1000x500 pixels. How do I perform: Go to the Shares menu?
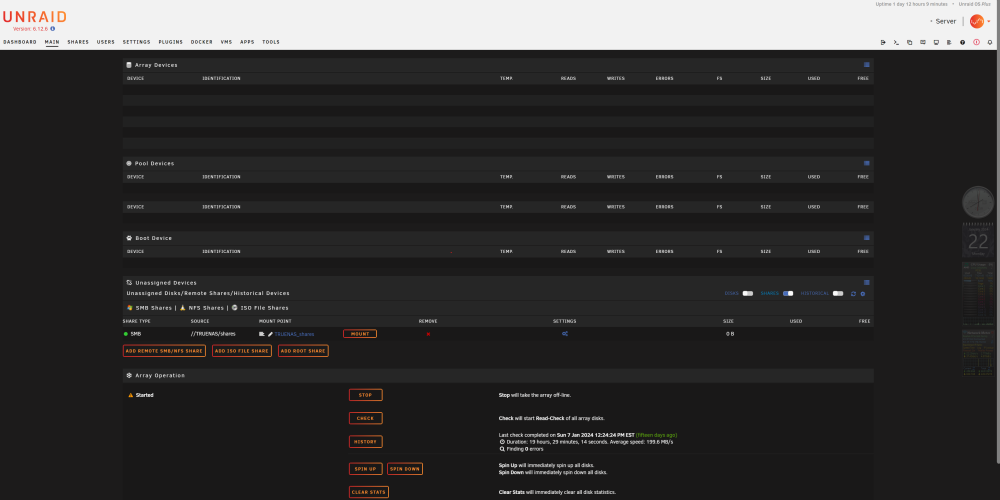(x=78, y=42)
